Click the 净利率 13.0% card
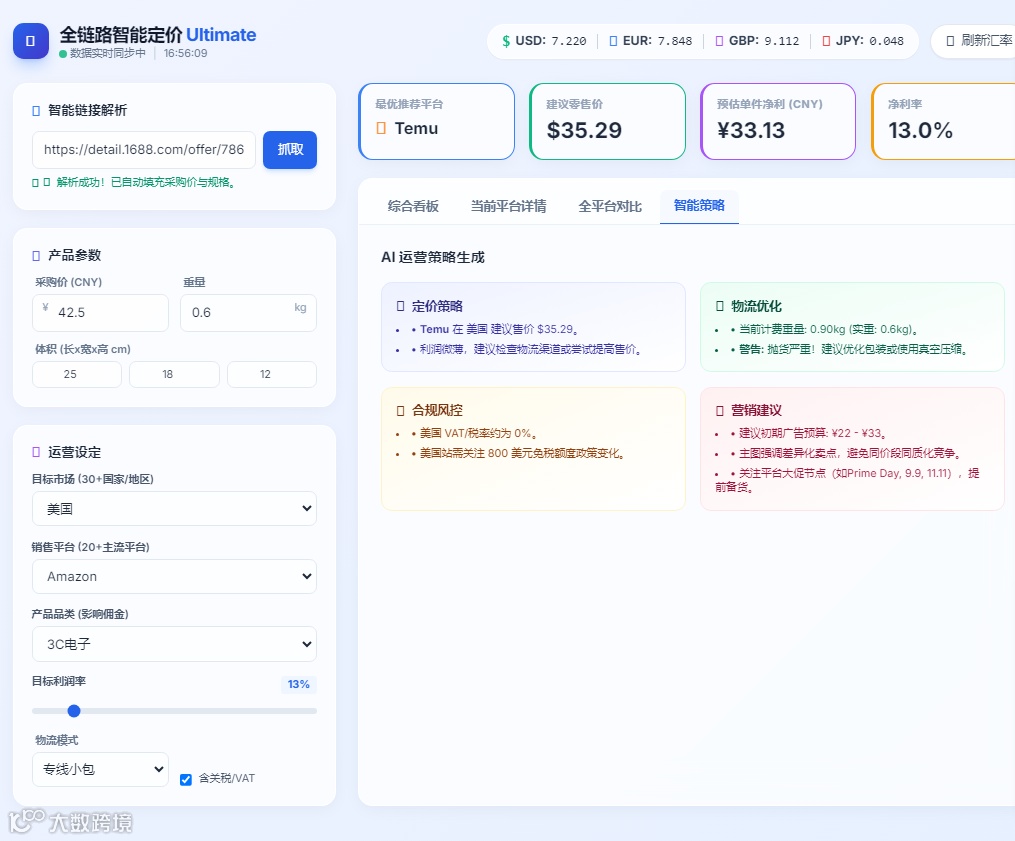This screenshot has height=841, width=1015. [943, 121]
